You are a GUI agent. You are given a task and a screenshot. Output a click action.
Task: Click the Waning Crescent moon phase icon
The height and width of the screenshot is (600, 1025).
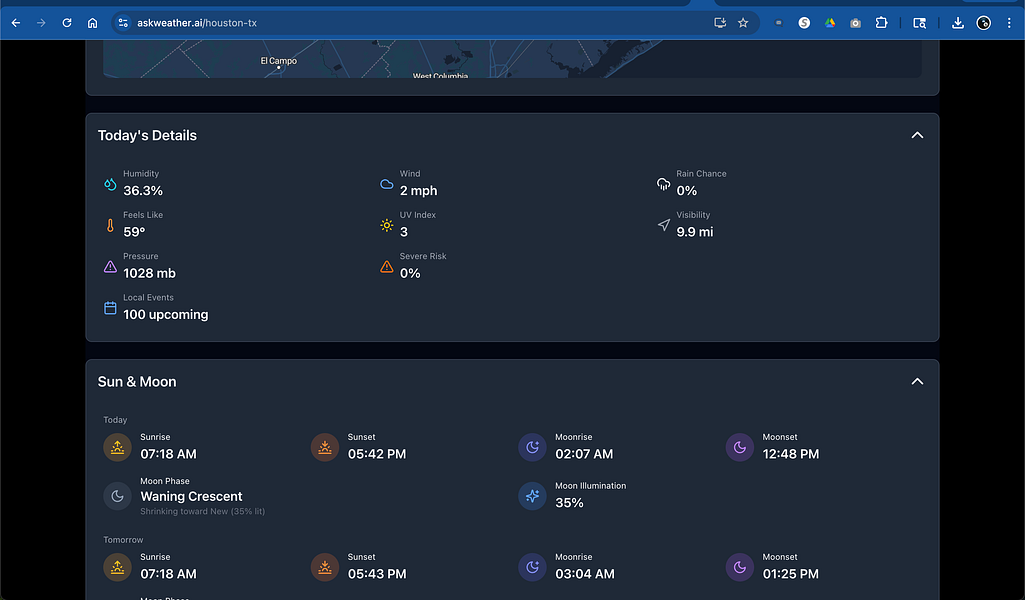[117, 496]
